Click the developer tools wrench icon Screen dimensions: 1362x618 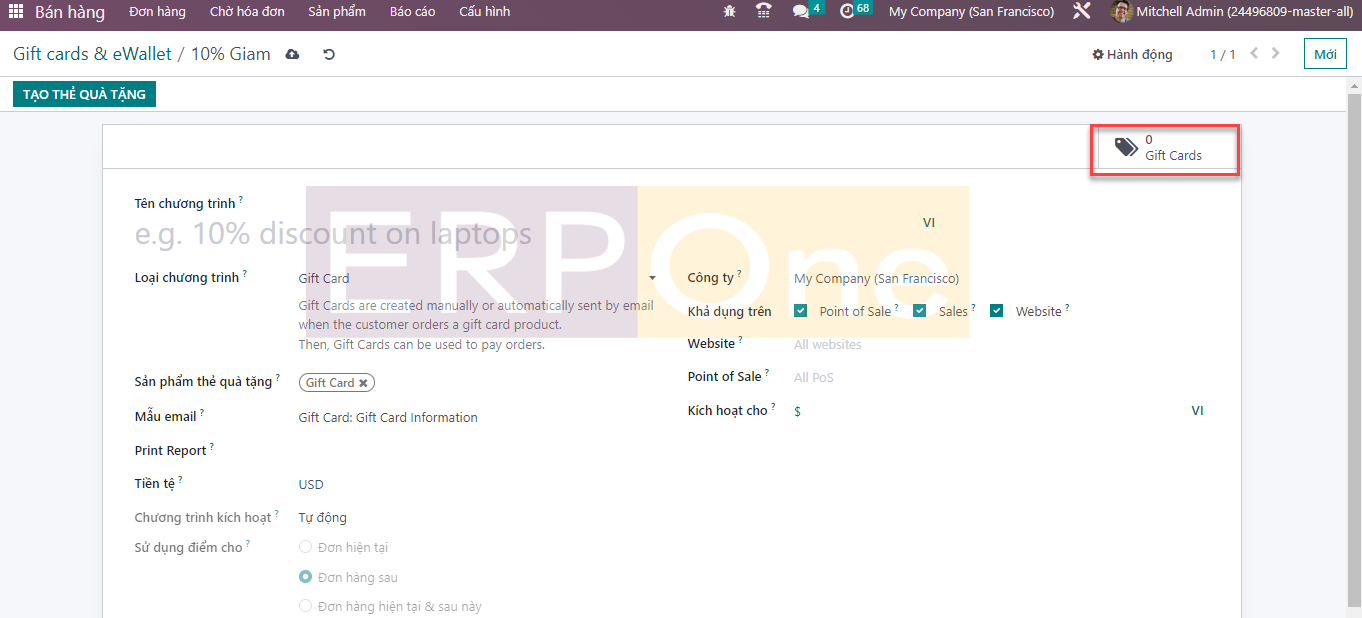[1081, 12]
